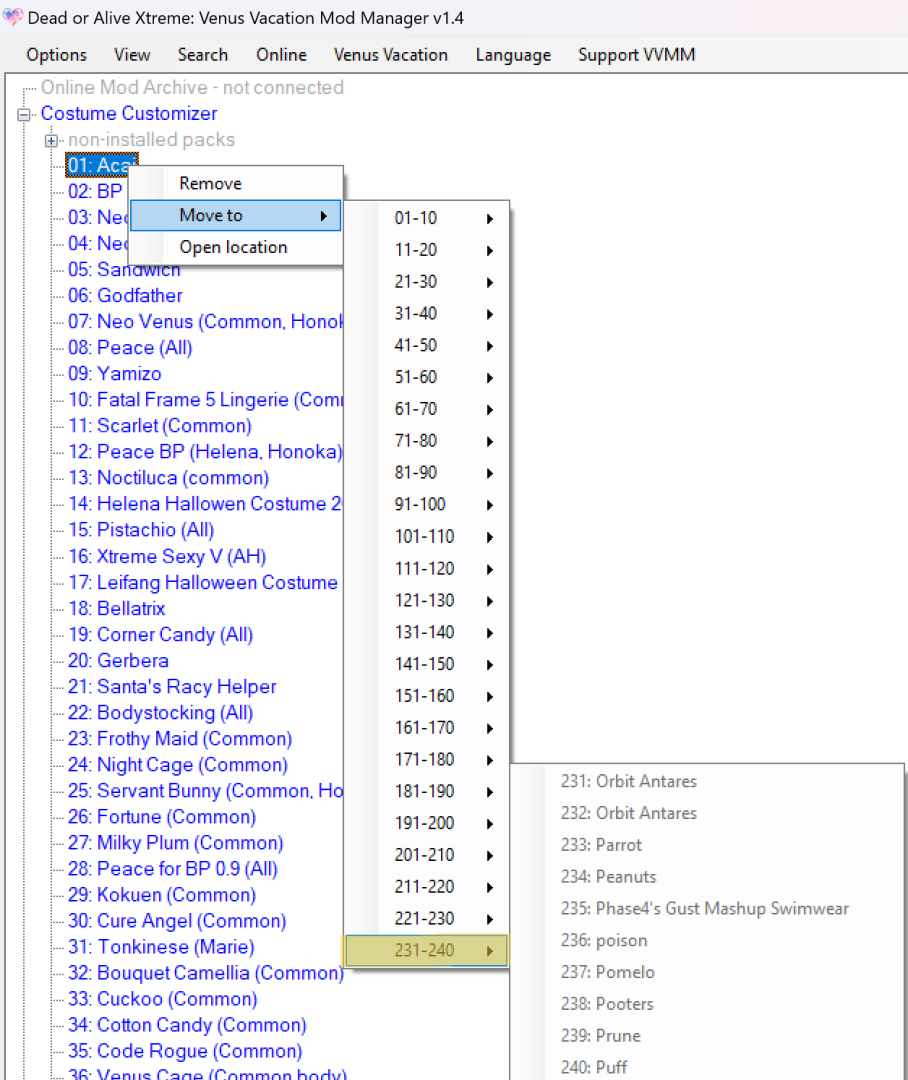This screenshot has width=908, height=1080.
Task: Select tree item 20: Gerbera
Action: point(118,661)
